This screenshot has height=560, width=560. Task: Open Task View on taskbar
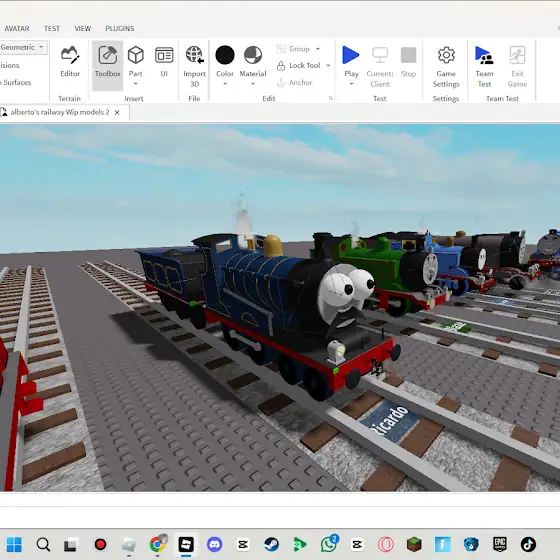click(x=70, y=545)
